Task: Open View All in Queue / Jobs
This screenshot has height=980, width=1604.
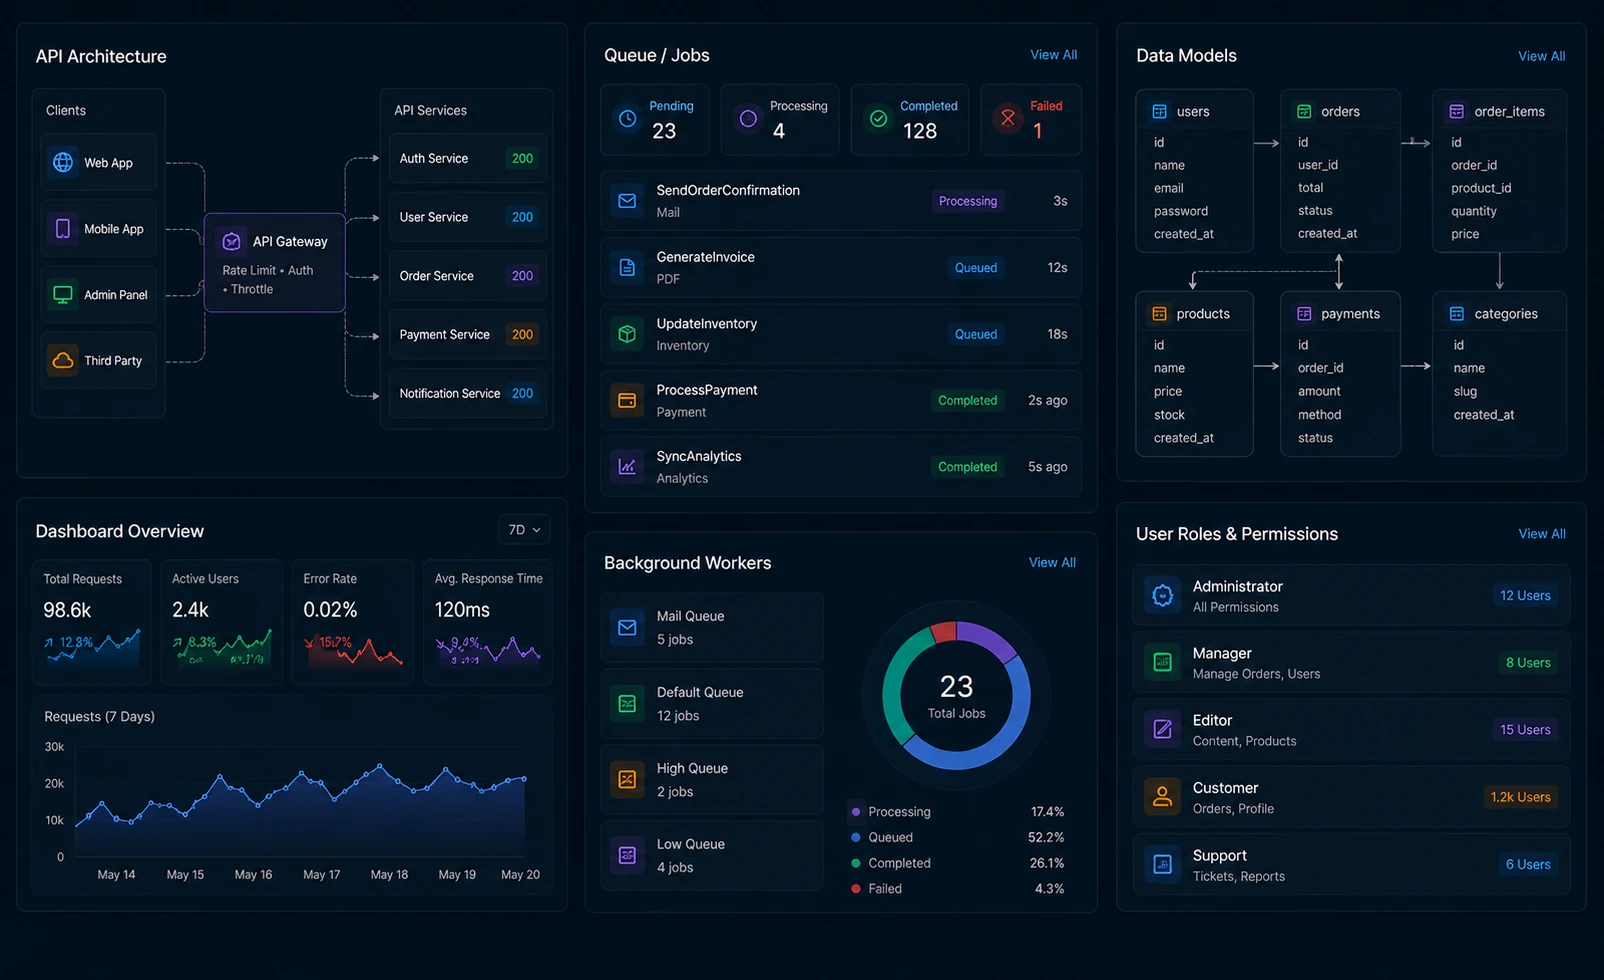Action: [1053, 55]
